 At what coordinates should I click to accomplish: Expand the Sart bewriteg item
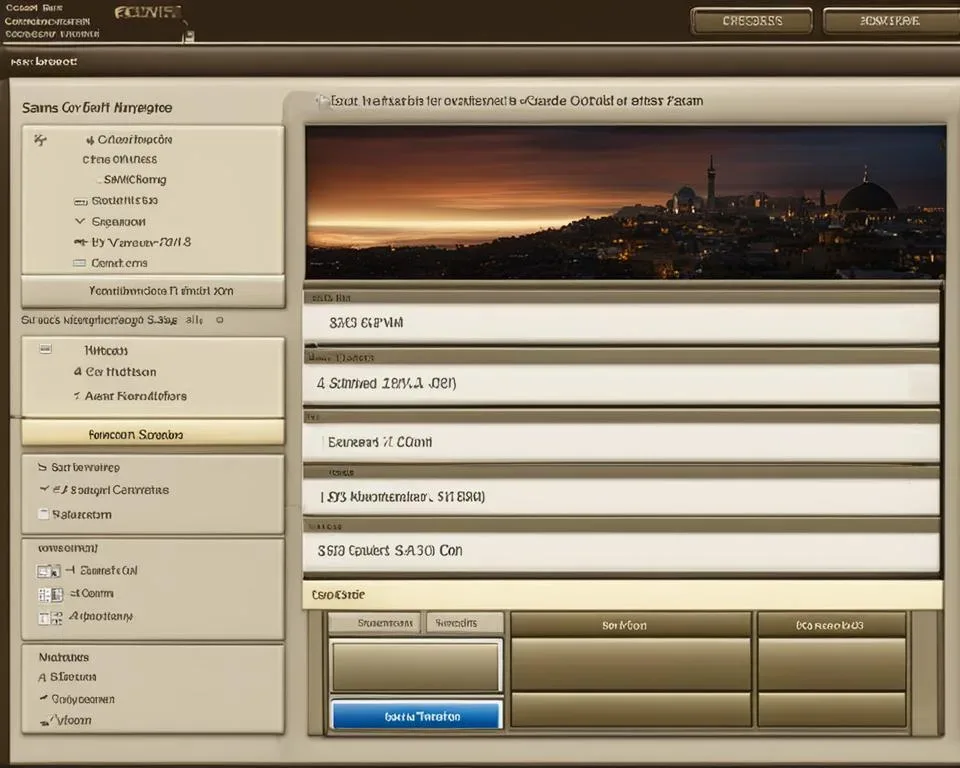point(42,467)
